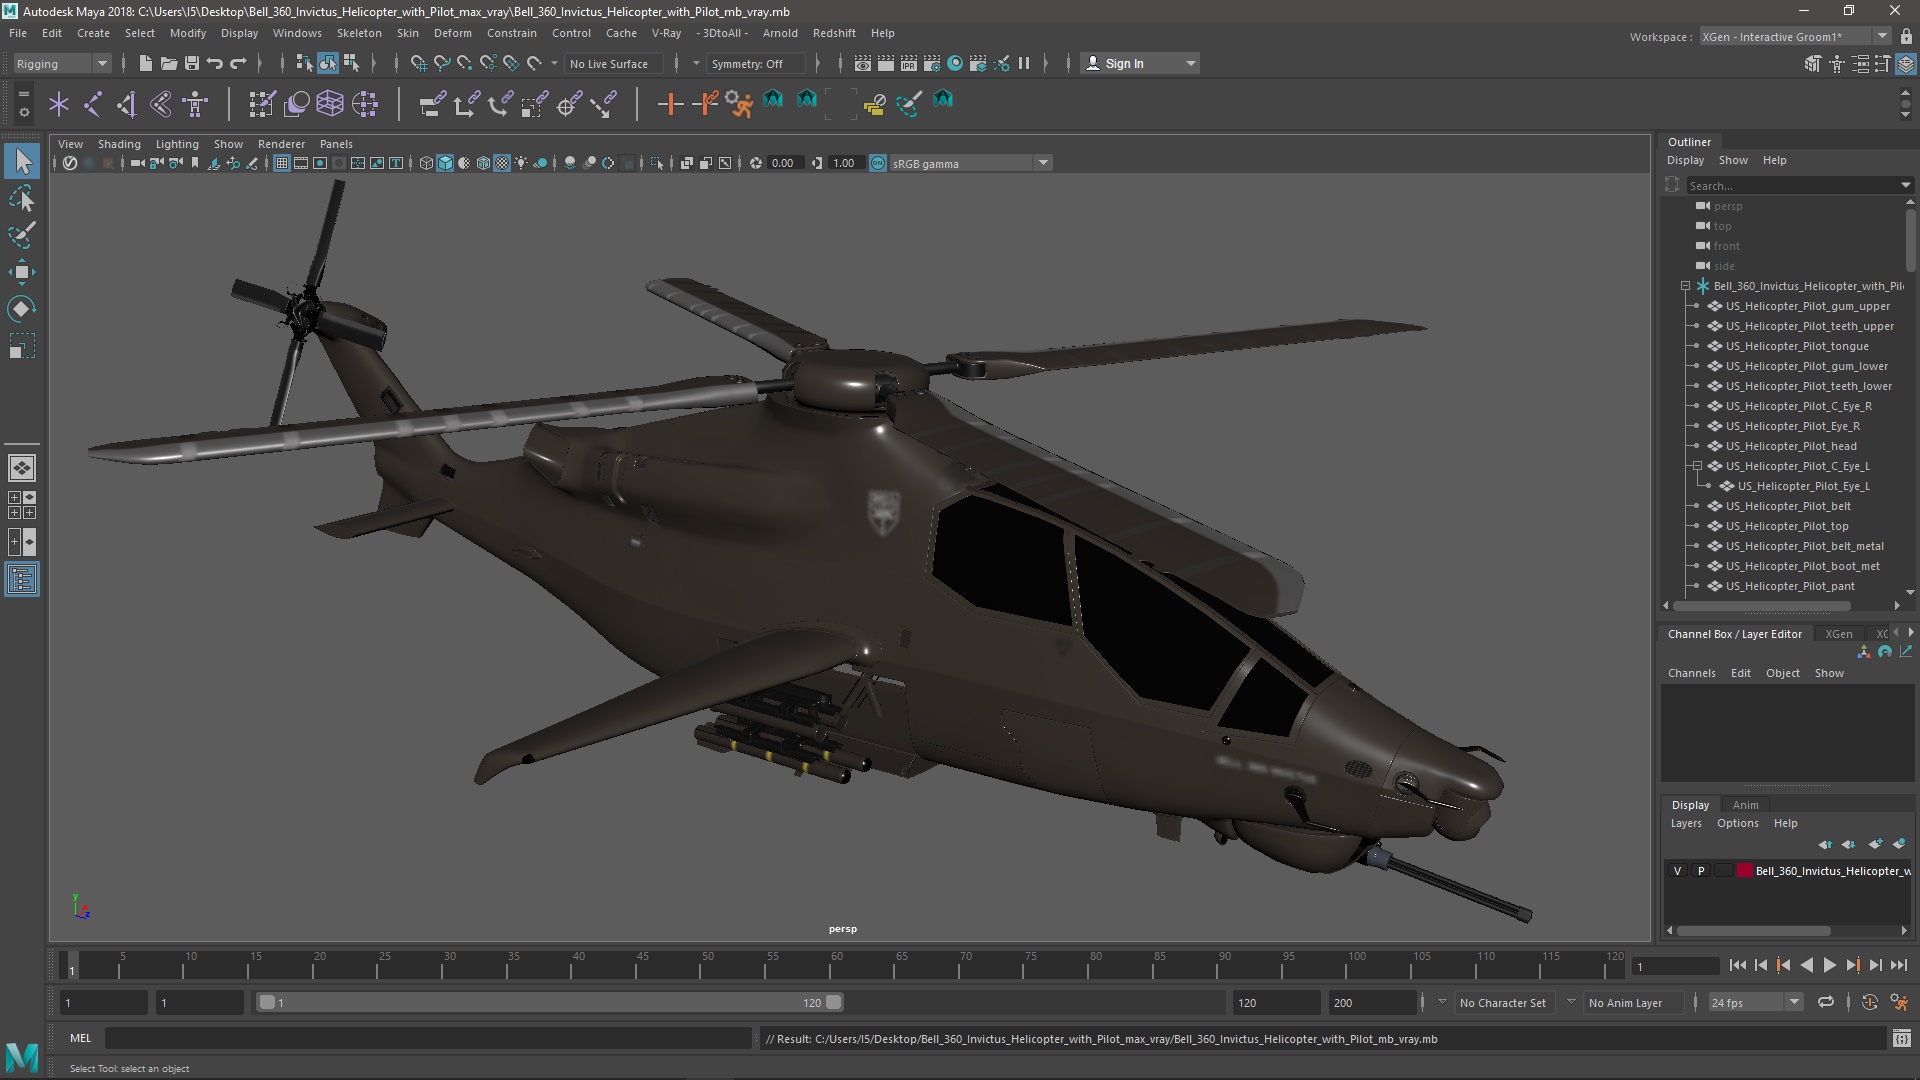The width and height of the screenshot is (1920, 1080).
Task: Click the New Scene icon
Action: coord(145,63)
